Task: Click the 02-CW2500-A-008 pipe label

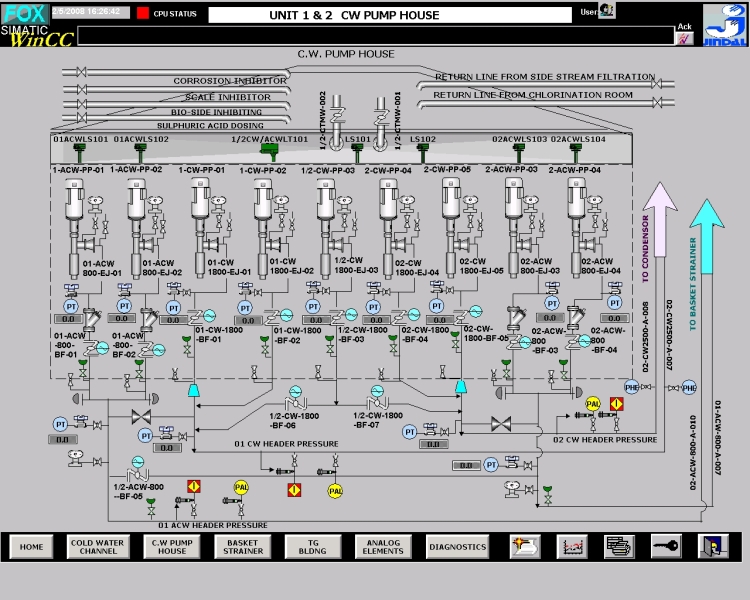Action: click(645, 337)
